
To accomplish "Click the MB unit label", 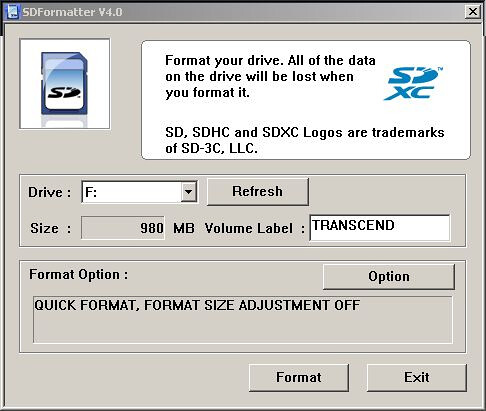I will pyautogui.click(x=184, y=228).
